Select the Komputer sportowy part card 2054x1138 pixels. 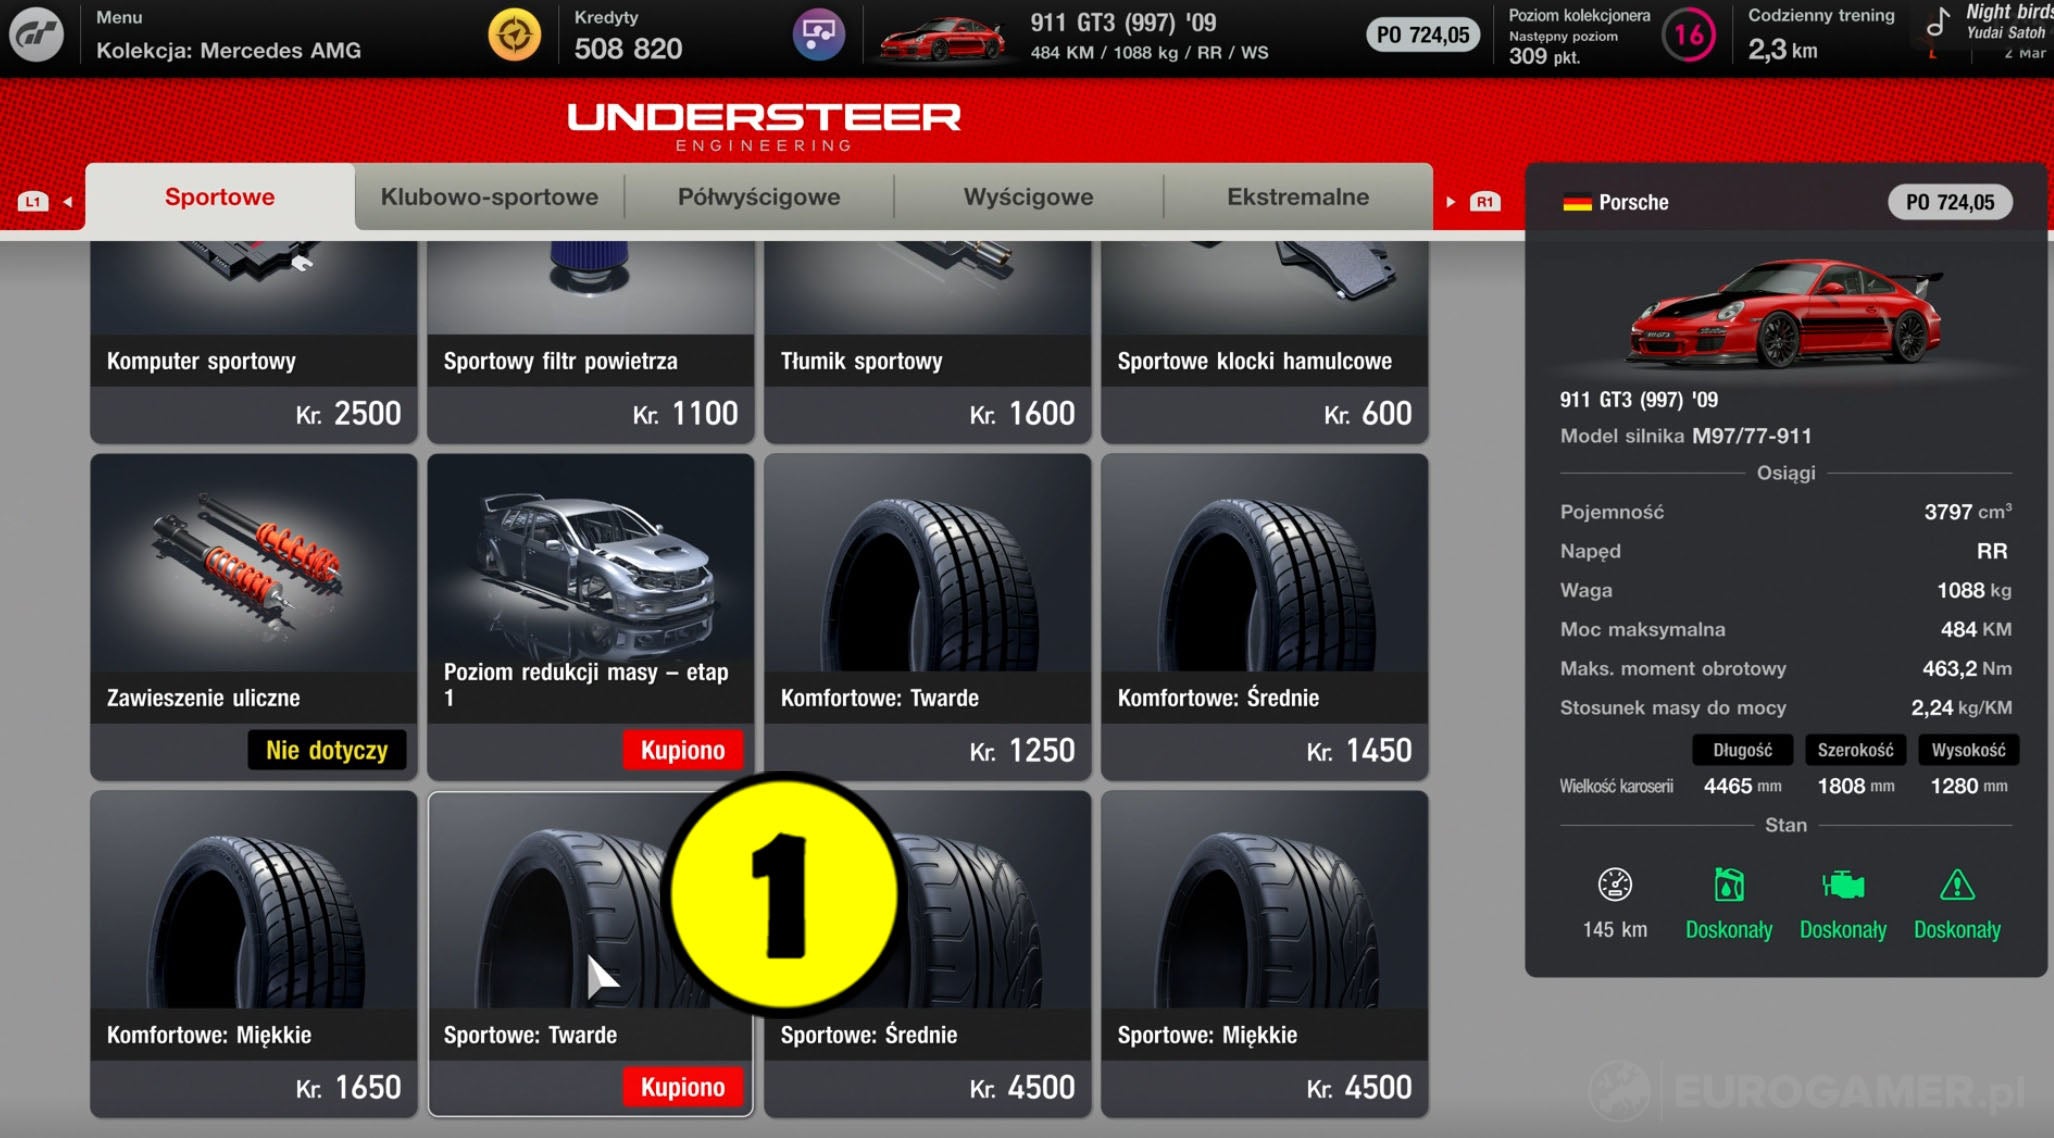254,340
